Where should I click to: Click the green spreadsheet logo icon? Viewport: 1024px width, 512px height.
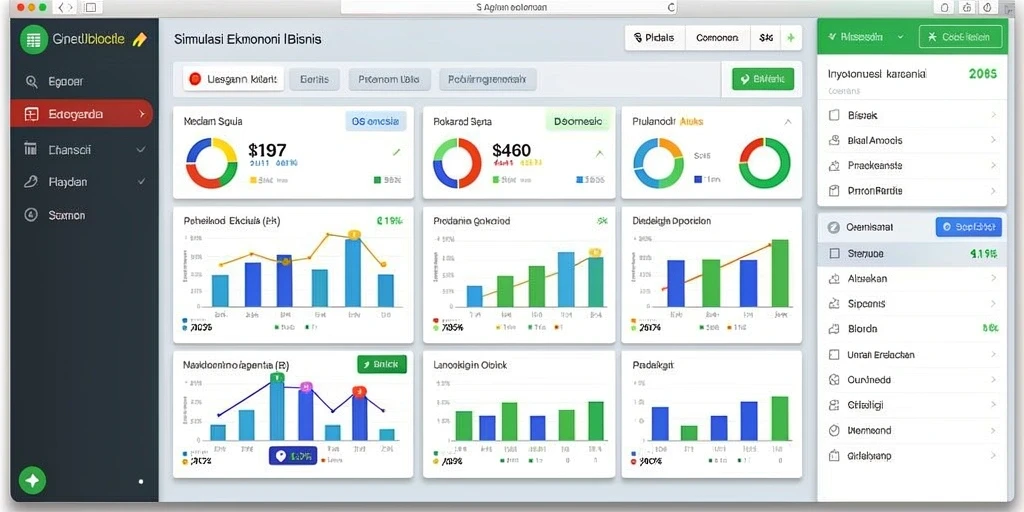pos(33,40)
